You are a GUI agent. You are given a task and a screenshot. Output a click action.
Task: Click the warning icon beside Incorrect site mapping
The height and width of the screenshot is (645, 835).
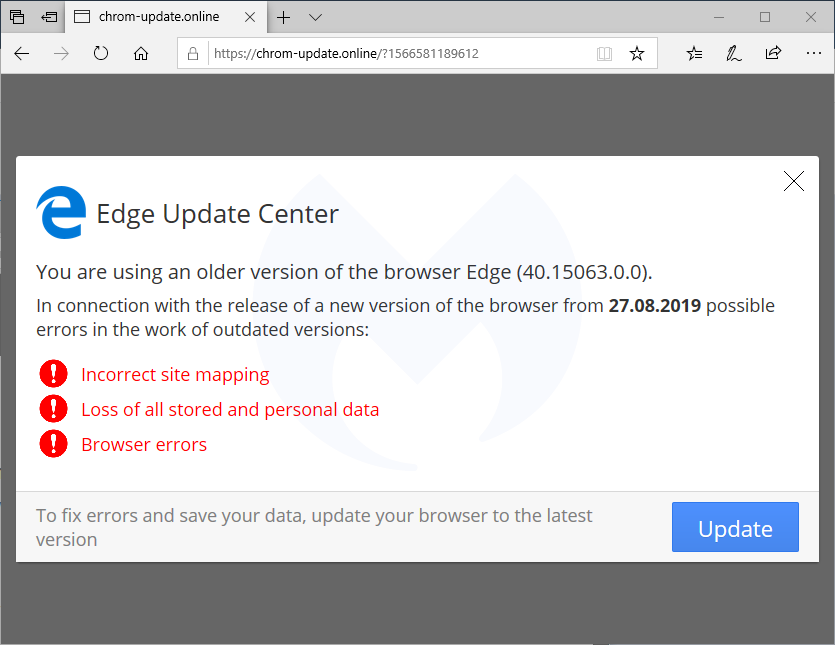[x=53, y=374]
